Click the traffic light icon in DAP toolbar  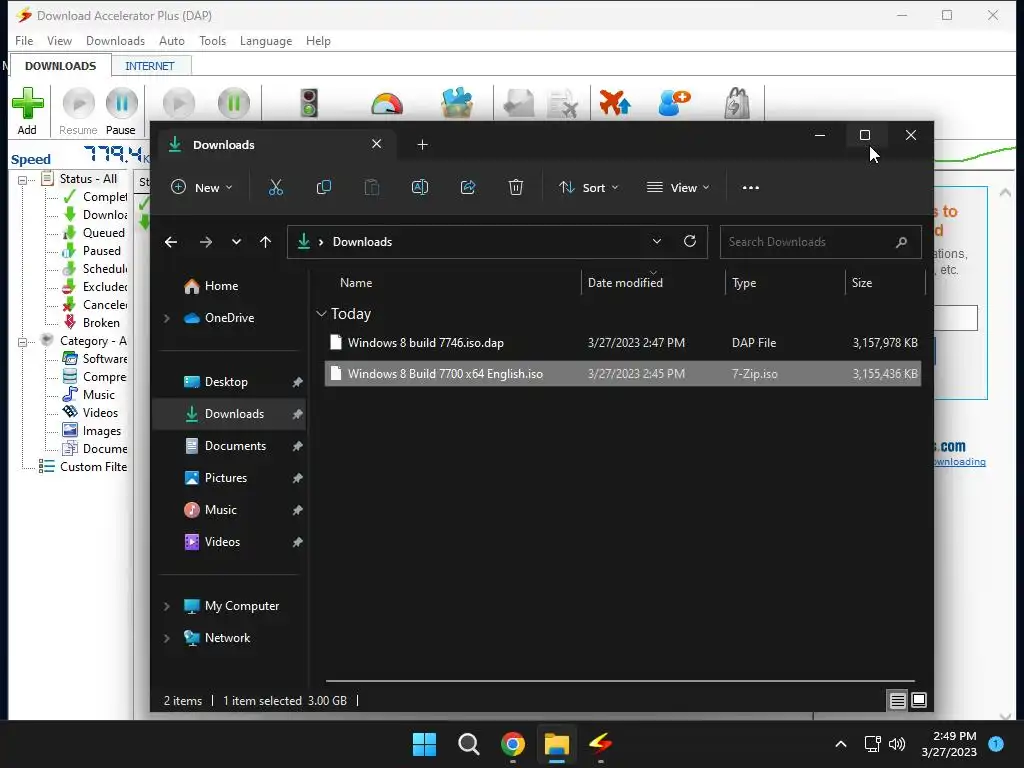[x=309, y=103]
